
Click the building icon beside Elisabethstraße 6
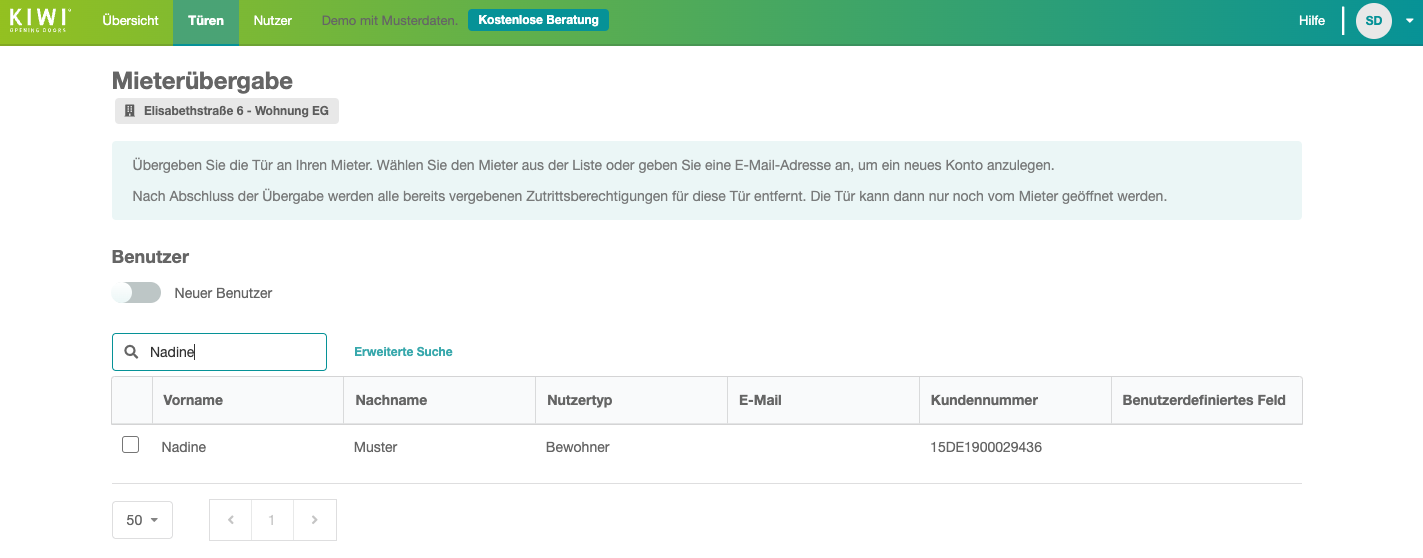(129, 111)
